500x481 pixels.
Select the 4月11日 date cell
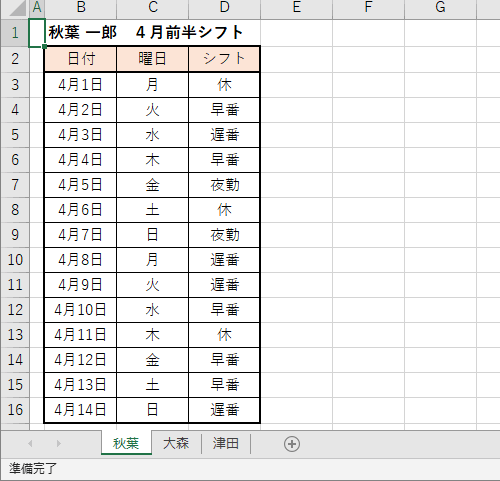click(x=81, y=335)
